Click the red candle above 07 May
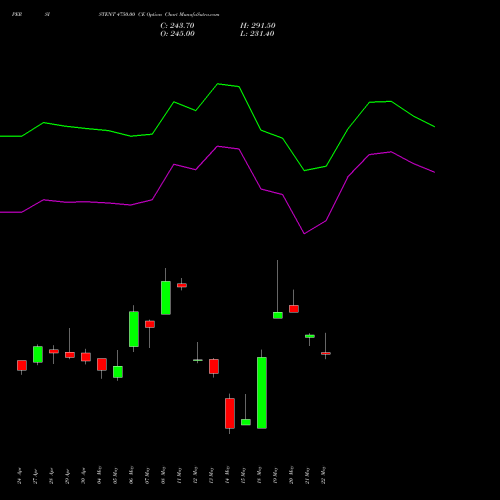Viewport: 500px width, 500px height. click(150, 324)
